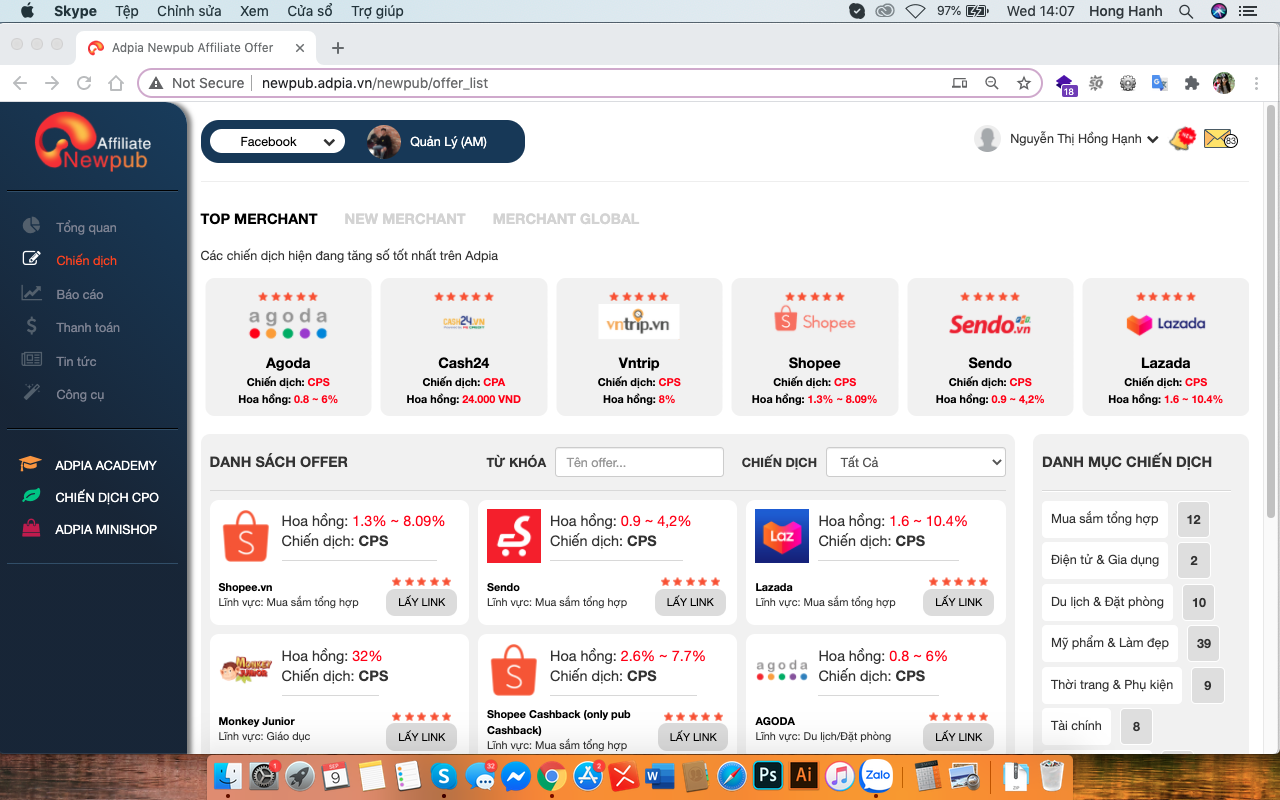Open the Cửa sổ menu
The image size is (1280, 800).
(310, 11)
